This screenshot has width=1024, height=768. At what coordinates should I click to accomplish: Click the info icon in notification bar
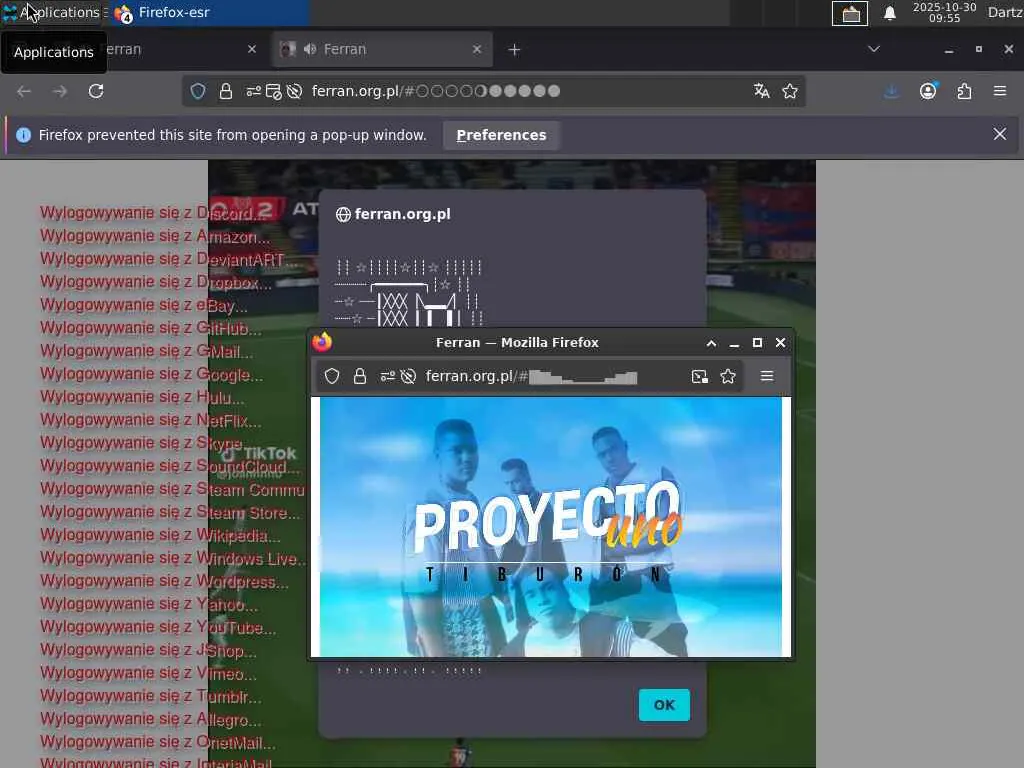tap(24, 135)
